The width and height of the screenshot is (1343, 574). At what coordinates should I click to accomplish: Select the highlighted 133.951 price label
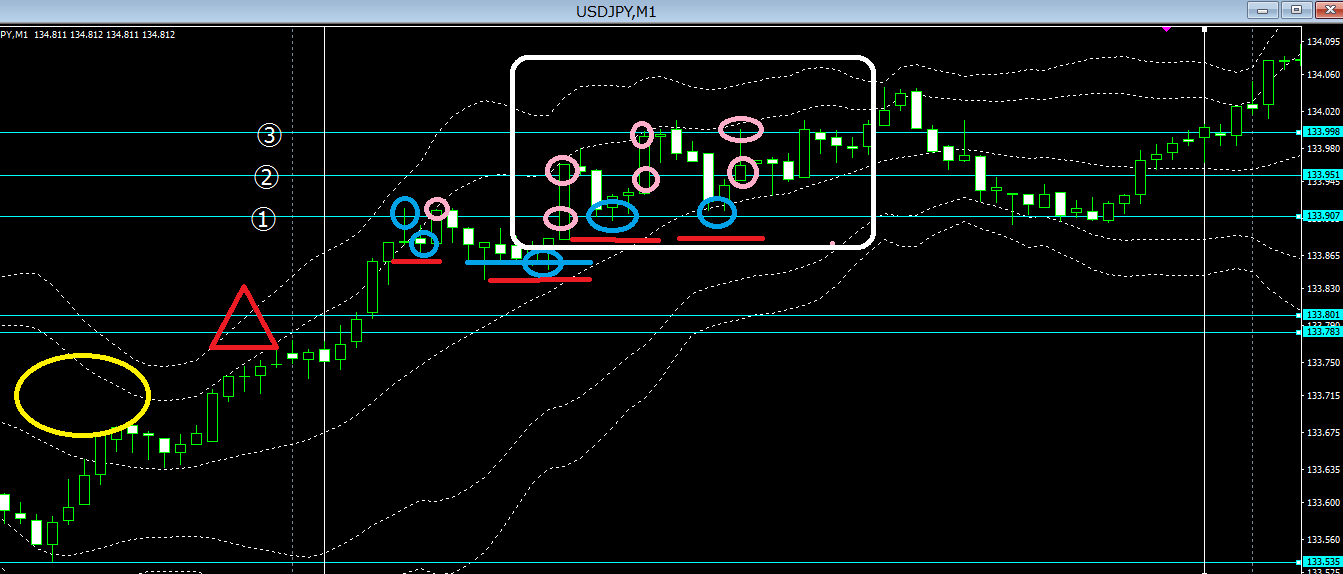tap(1324, 174)
